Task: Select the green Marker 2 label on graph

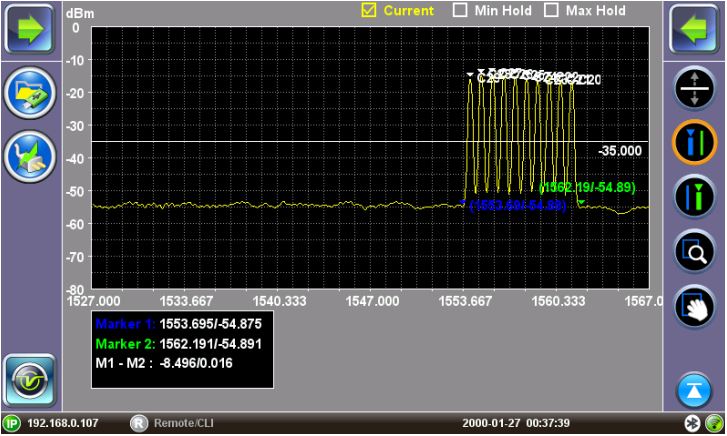Action: coord(587,187)
